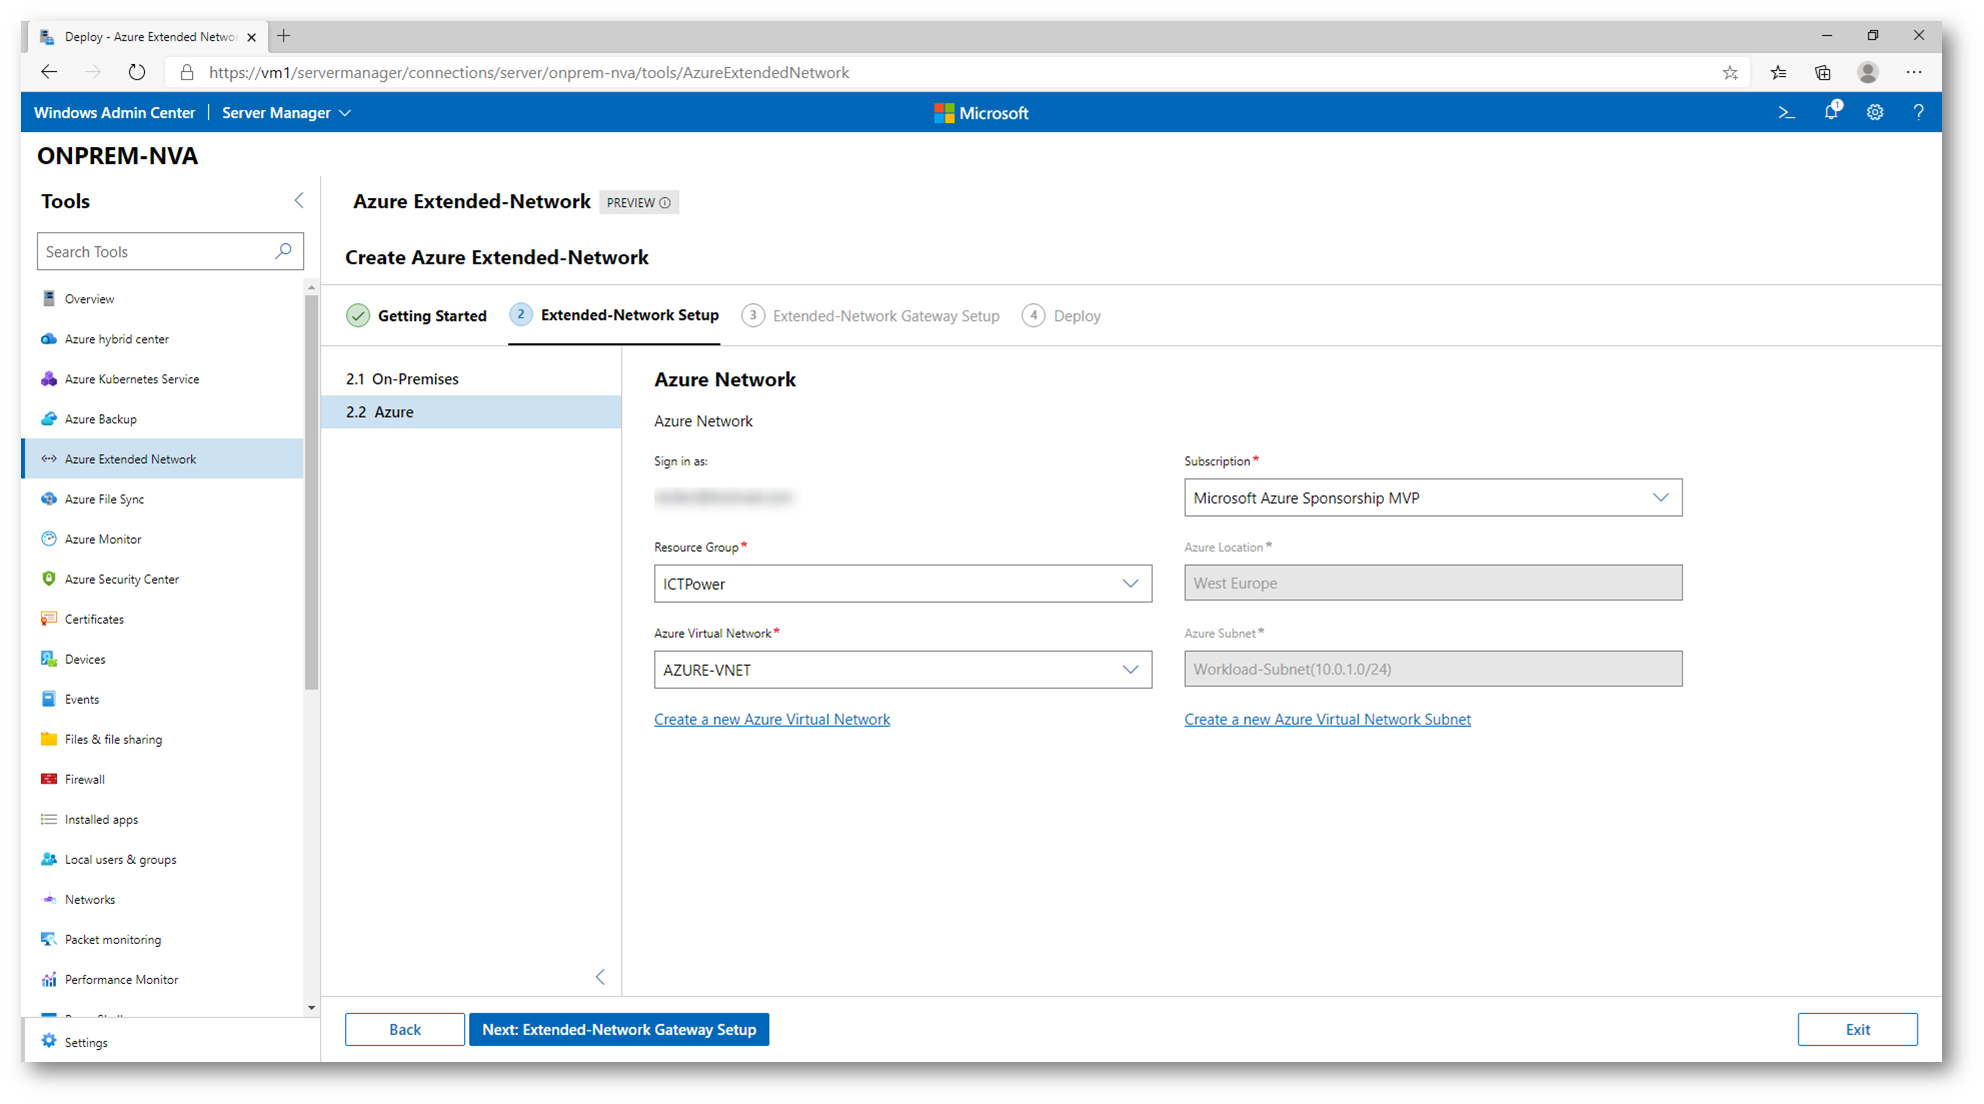This screenshot has width=1984, height=1104.
Task: Select 2.2 Azure substep
Action: tap(471, 412)
